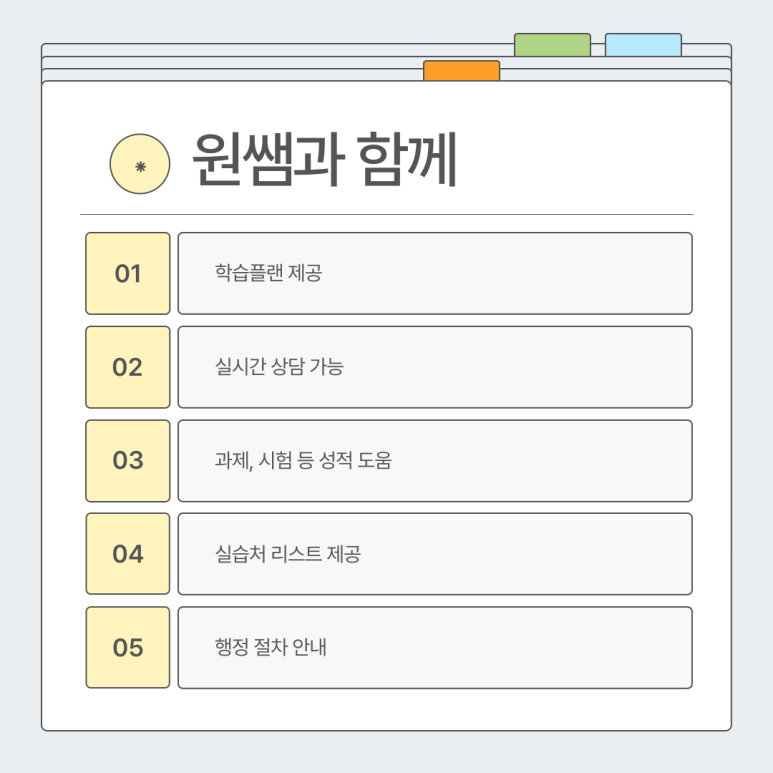Image resolution: width=773 pixels, height=773 pixels.
Task: Open the 실습처 리스트 제공 item
Action: (x=435, y=554)
